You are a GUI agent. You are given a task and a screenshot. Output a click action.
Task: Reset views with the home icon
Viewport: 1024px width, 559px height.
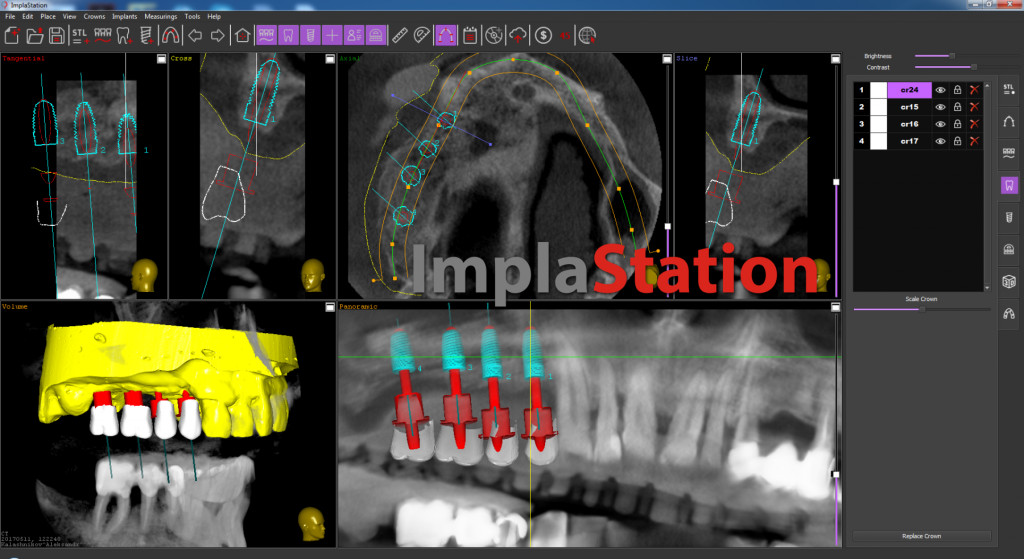[243, 35]
